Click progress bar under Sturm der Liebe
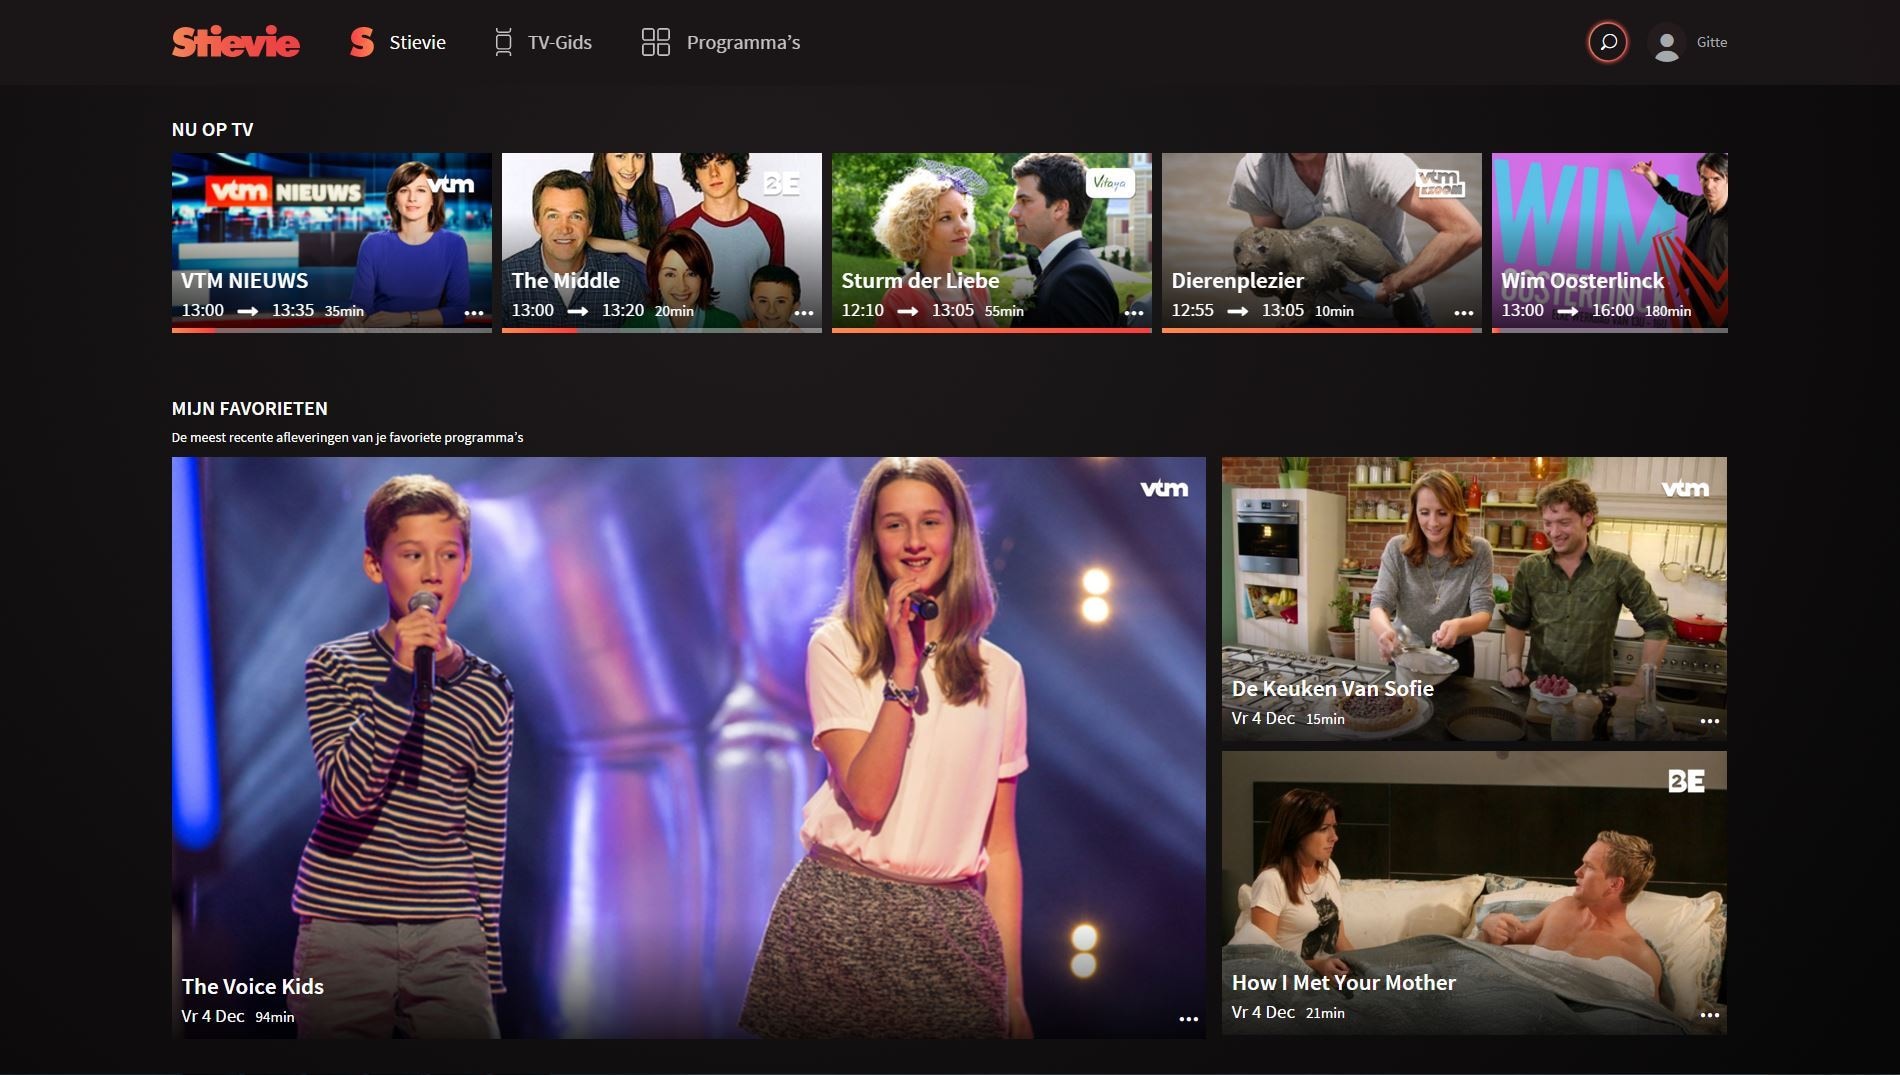Screen dimensions: 1900x1075 992,330
